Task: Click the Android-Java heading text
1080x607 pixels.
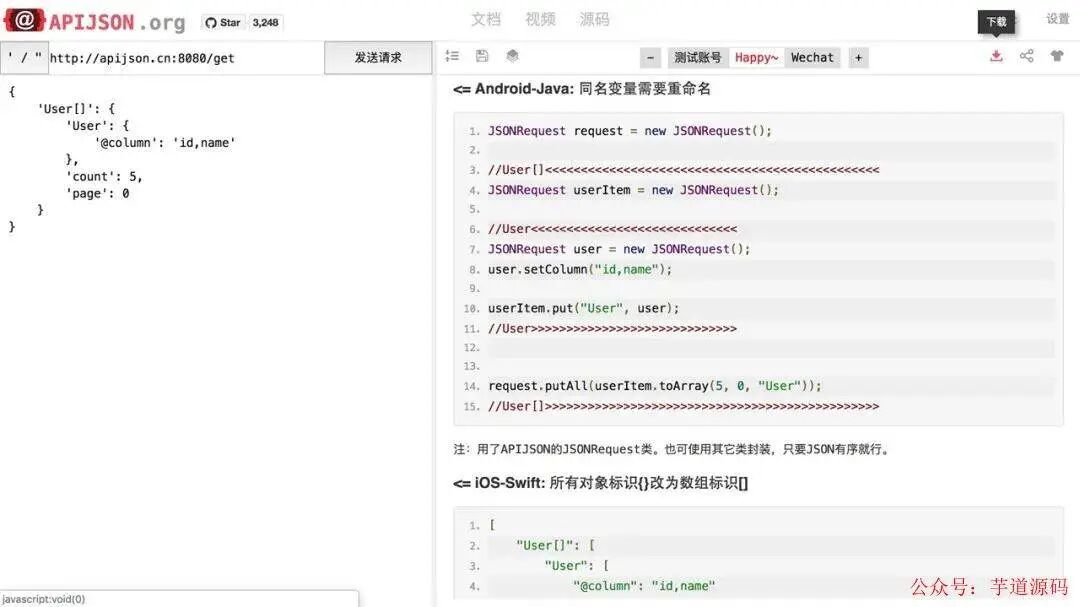Action: point(582,89)
